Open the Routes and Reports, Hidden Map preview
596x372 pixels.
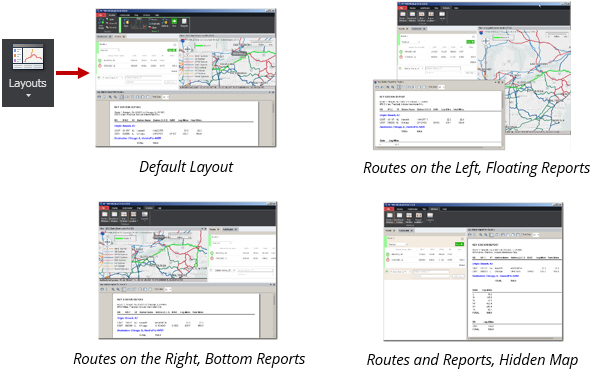pyautogui.click(x=473, y=271)
